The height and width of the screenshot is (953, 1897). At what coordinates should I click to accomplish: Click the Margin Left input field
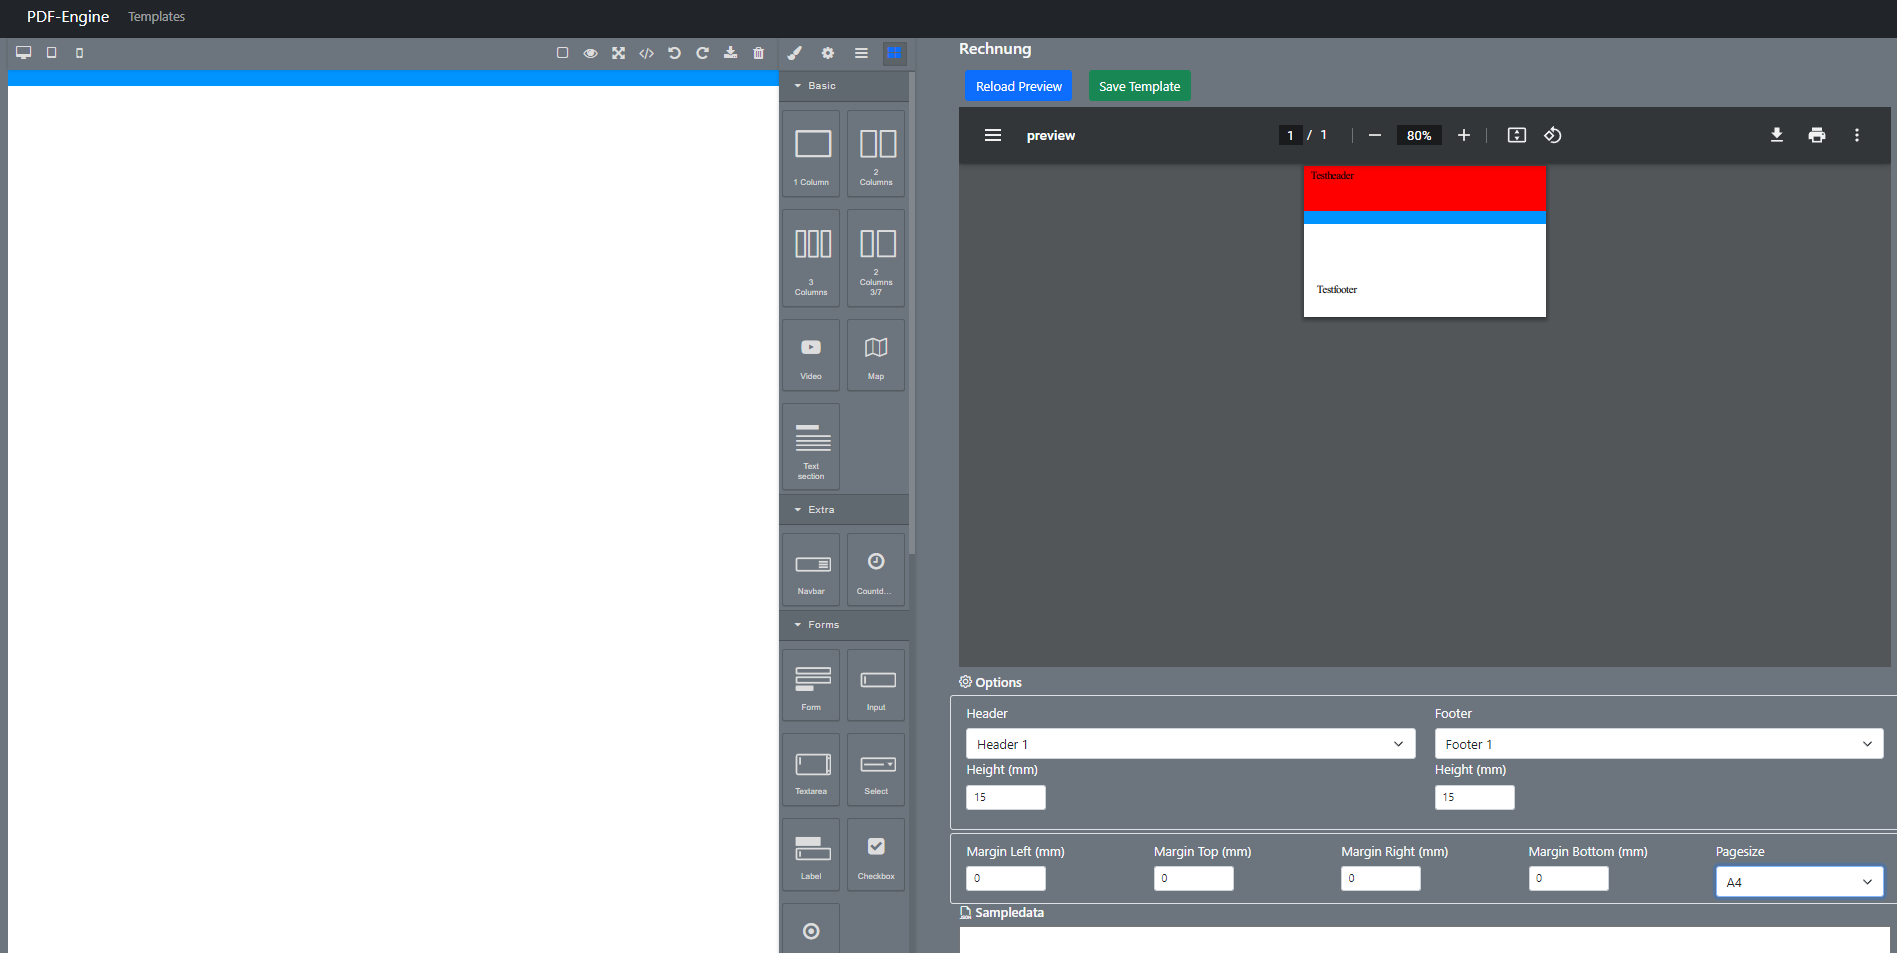point(1005,878)
